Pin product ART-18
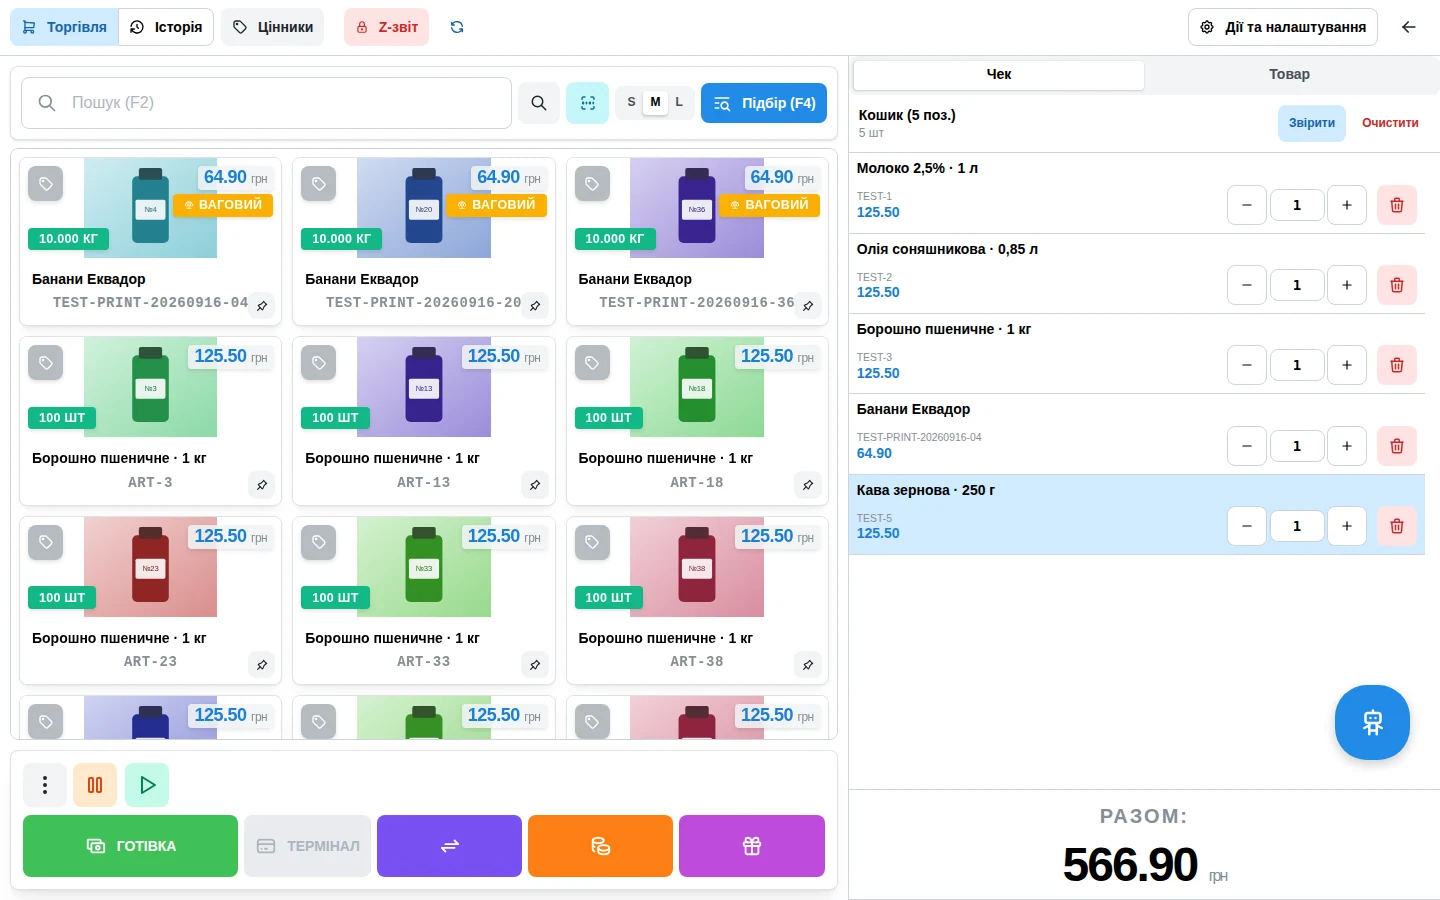Viewport: 1440px width, 900px height. click(808, 485)
